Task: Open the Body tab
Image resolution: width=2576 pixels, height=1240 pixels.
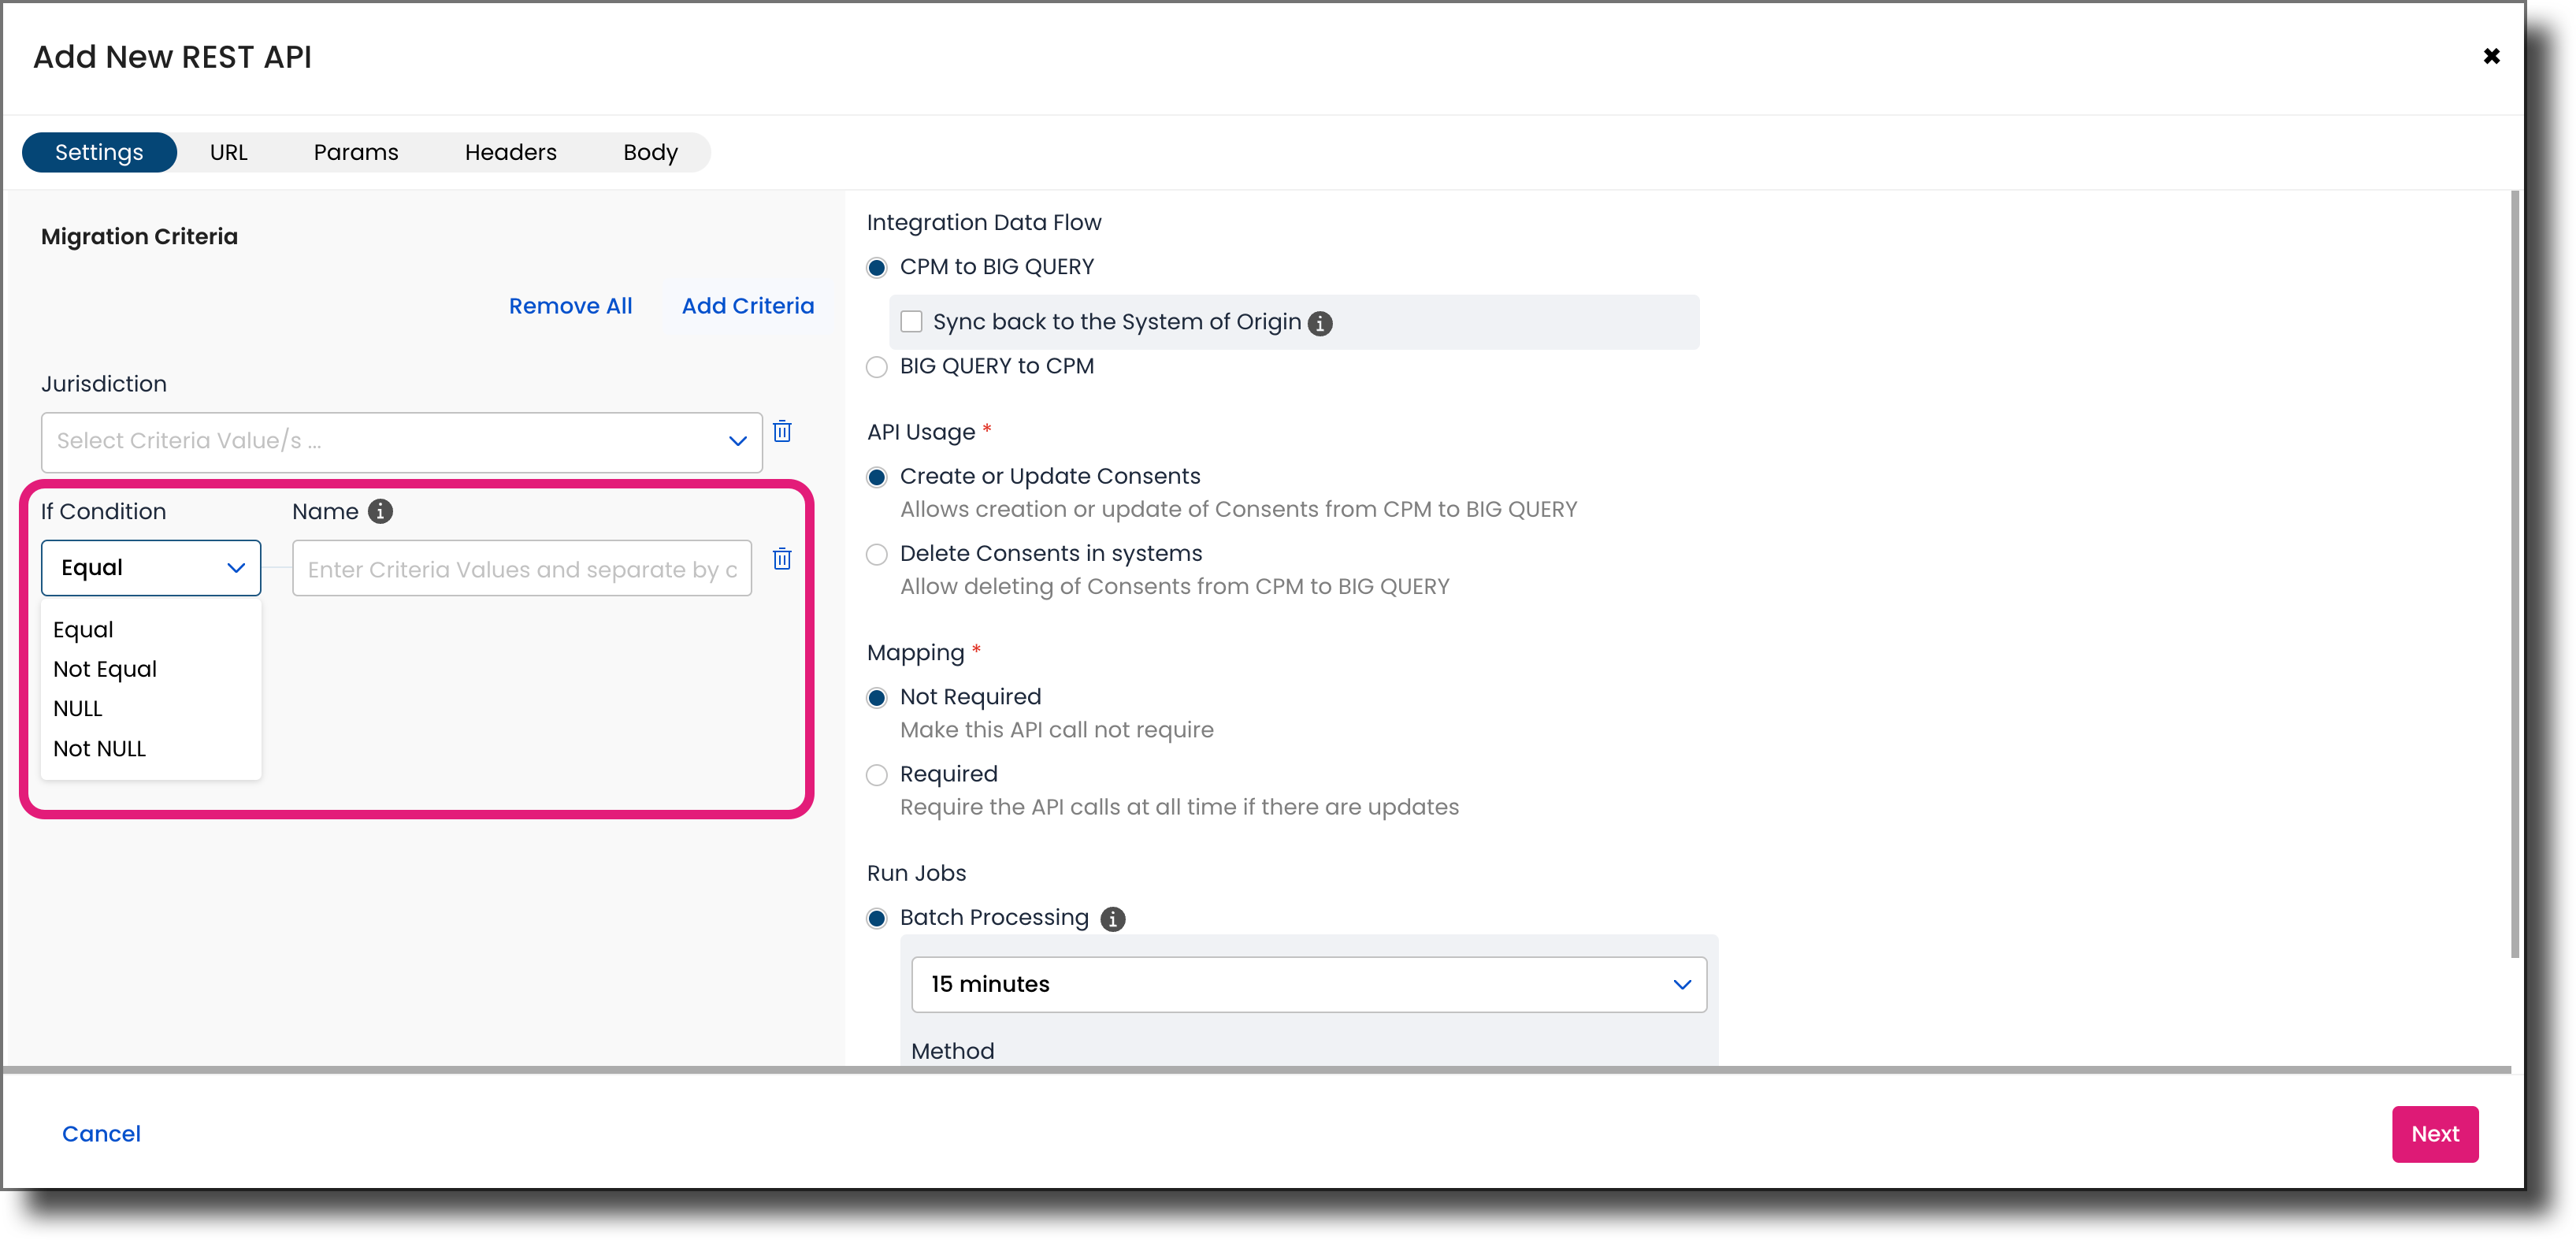Action: pos(650,152)
